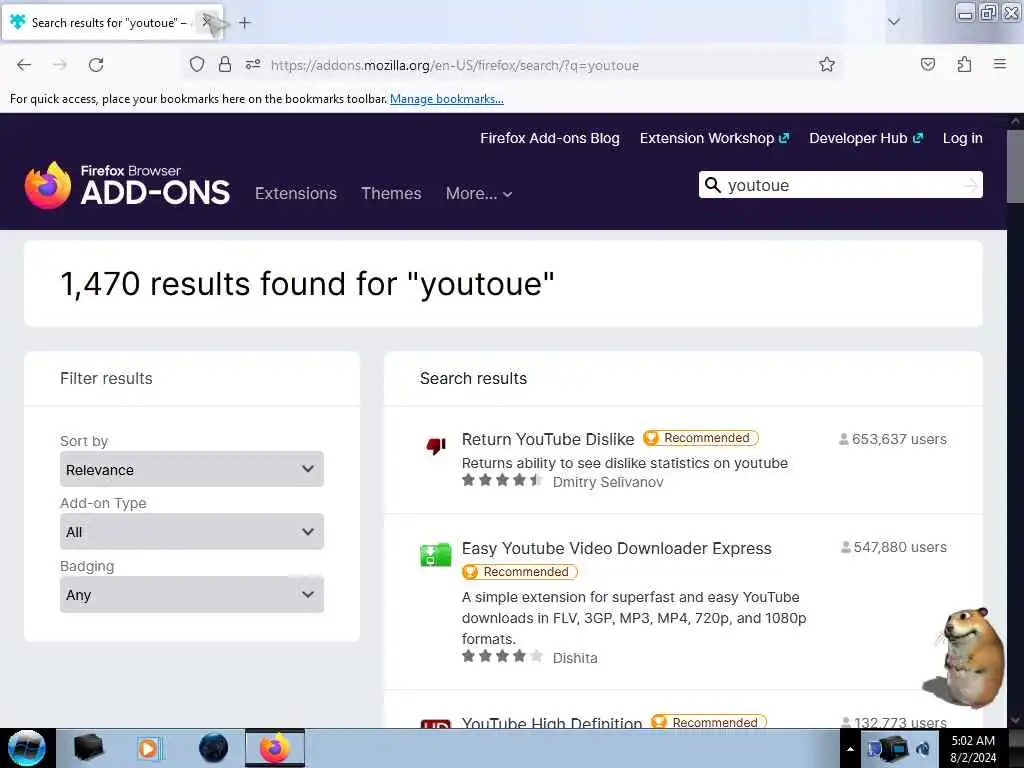
Task: Open Easy Youtube Video Downloader Express result
Action: point(616,548)
